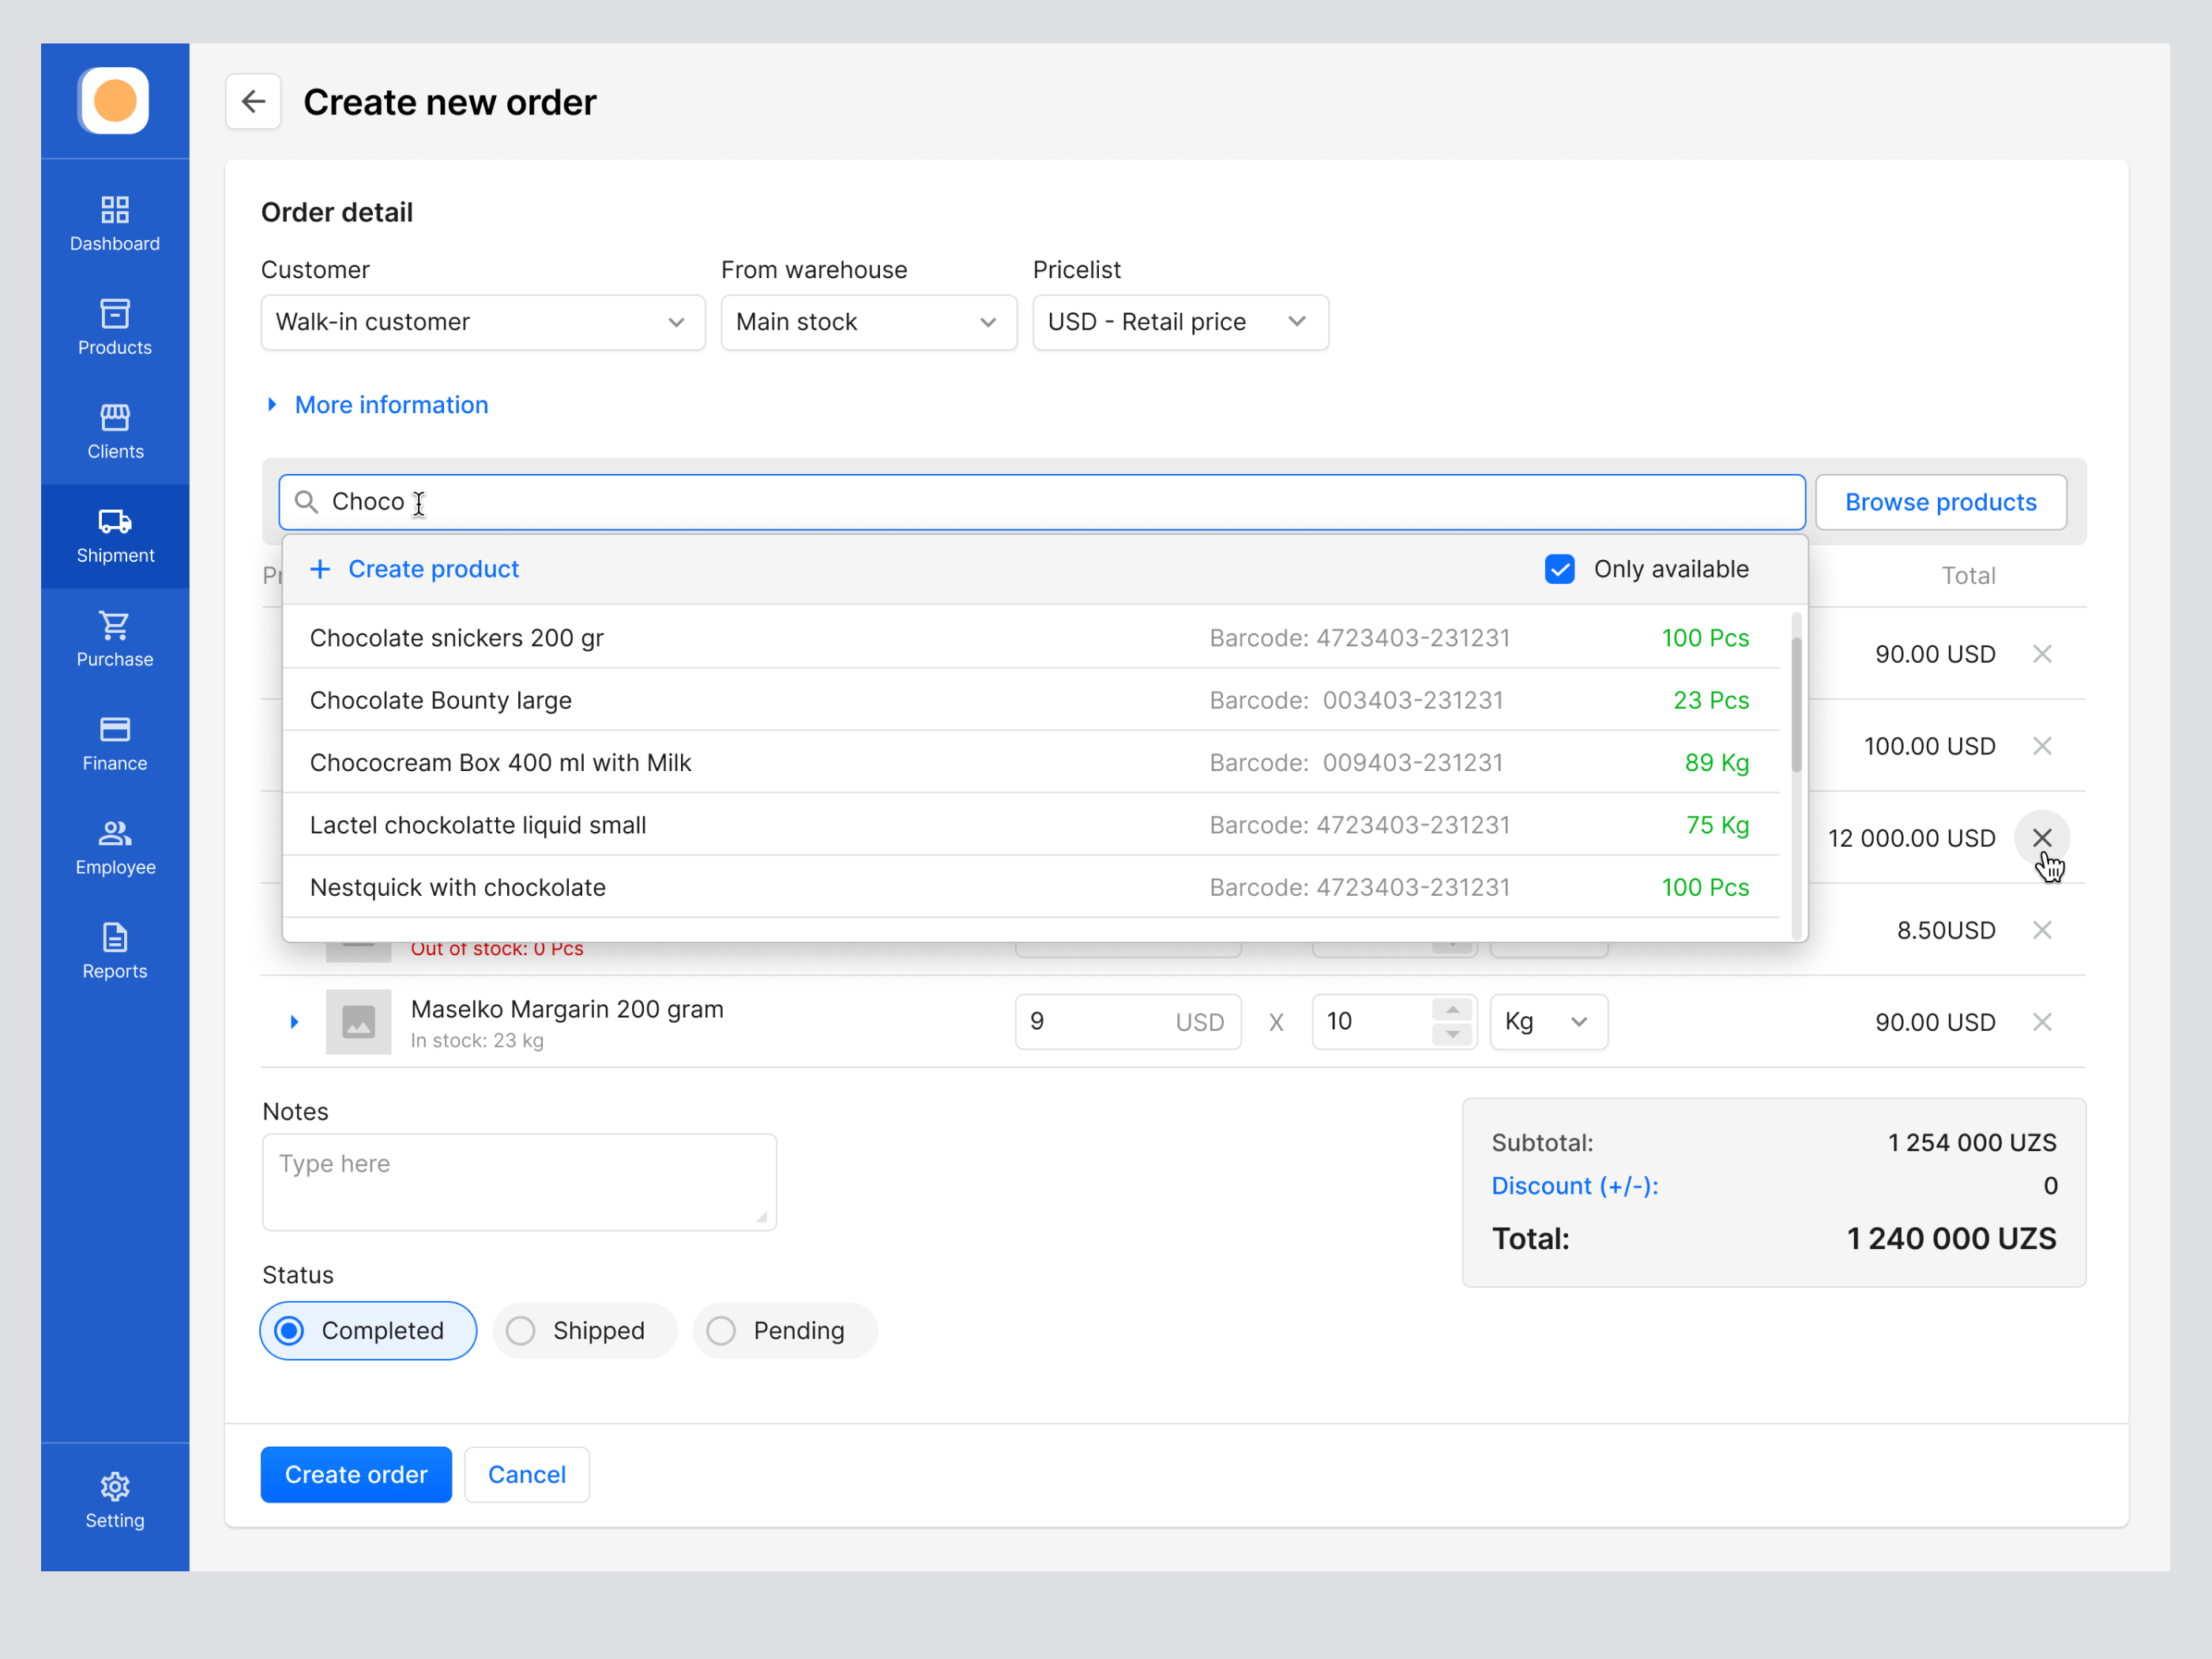Click the Create order button

[356, 1474]
